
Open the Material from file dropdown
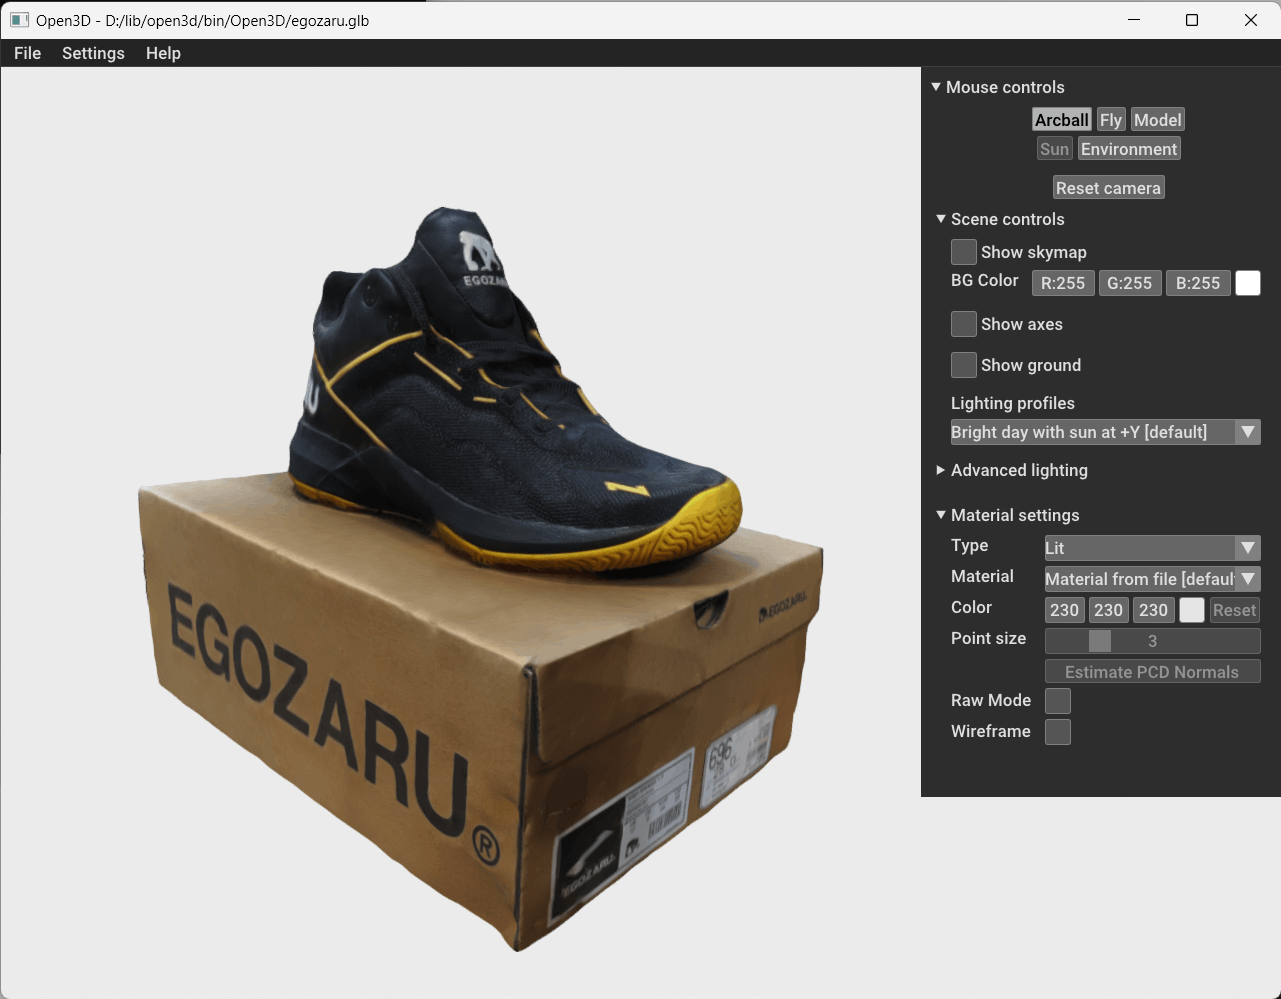(x=1152, y=579)
